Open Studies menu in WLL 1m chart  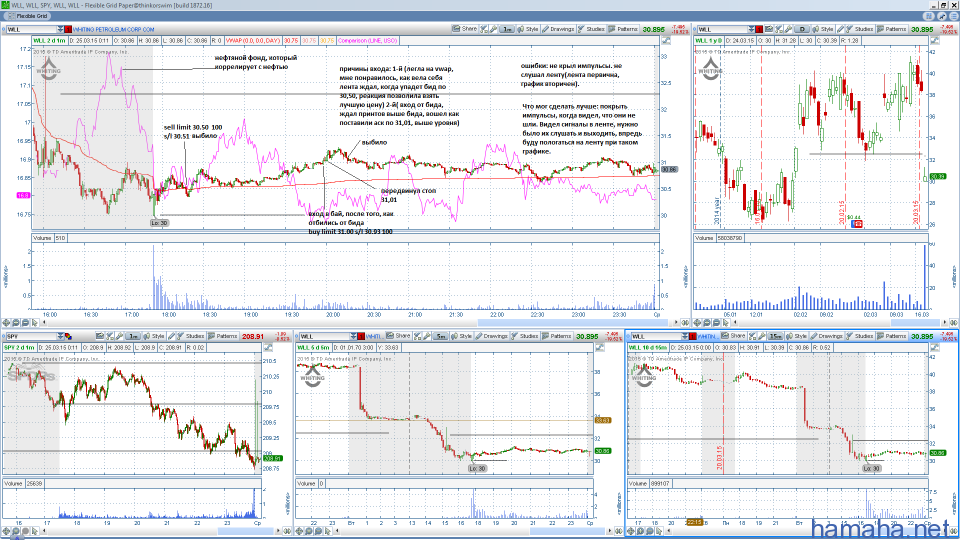591,29
